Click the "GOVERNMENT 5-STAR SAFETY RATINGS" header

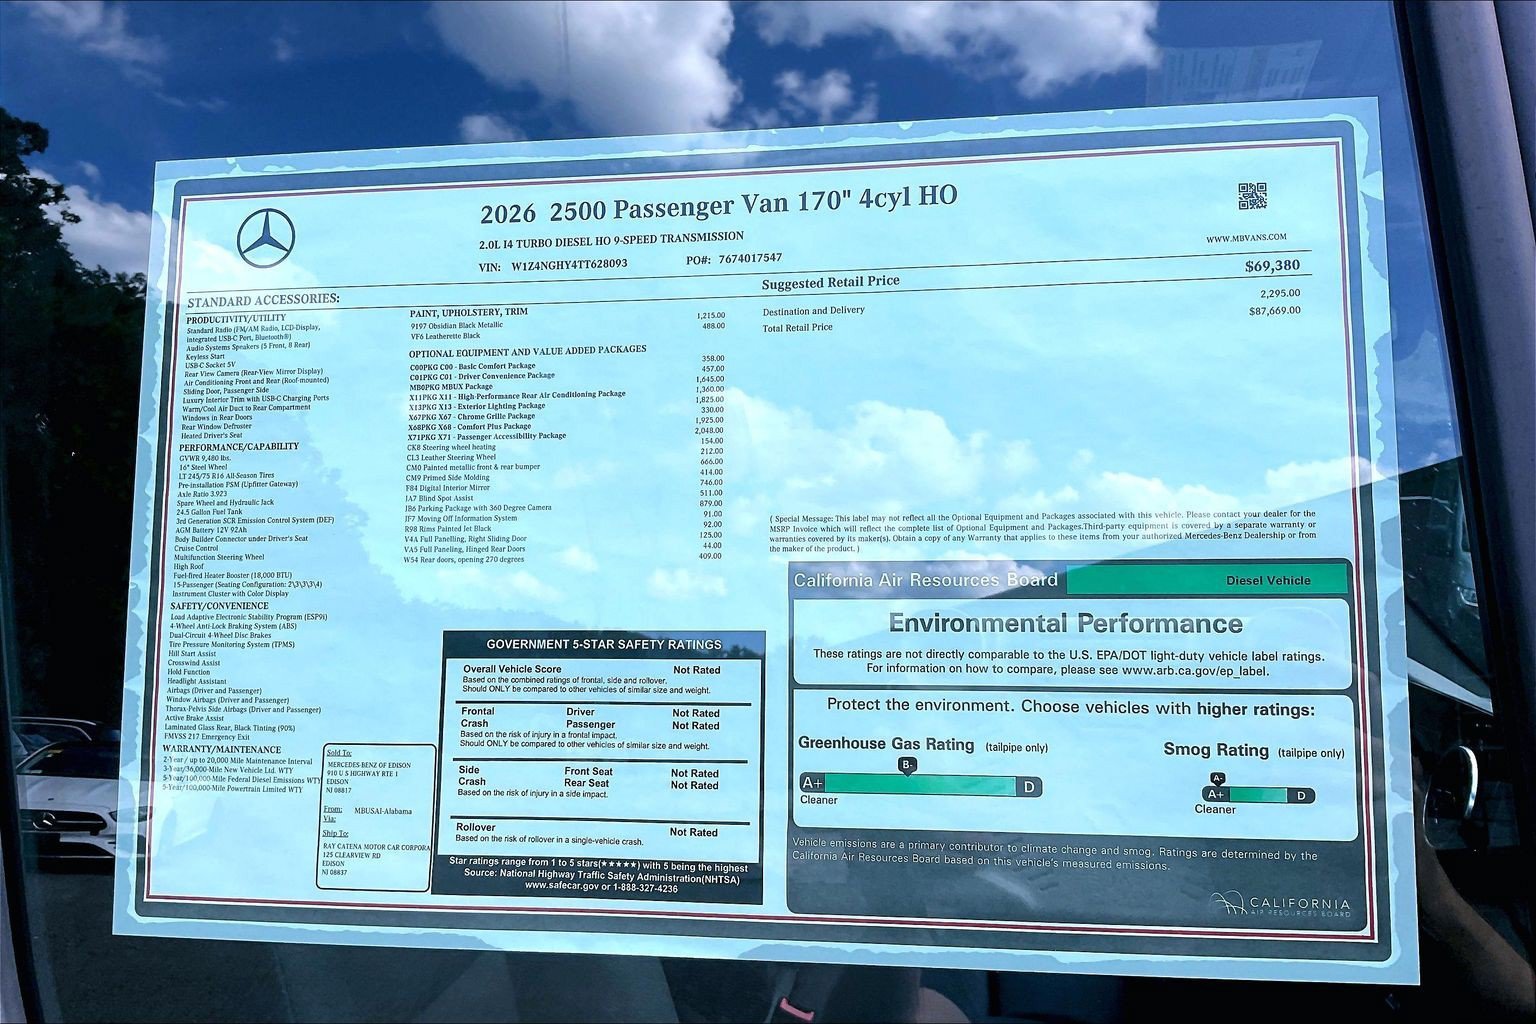pyautogui.click(x=603, y=645)
